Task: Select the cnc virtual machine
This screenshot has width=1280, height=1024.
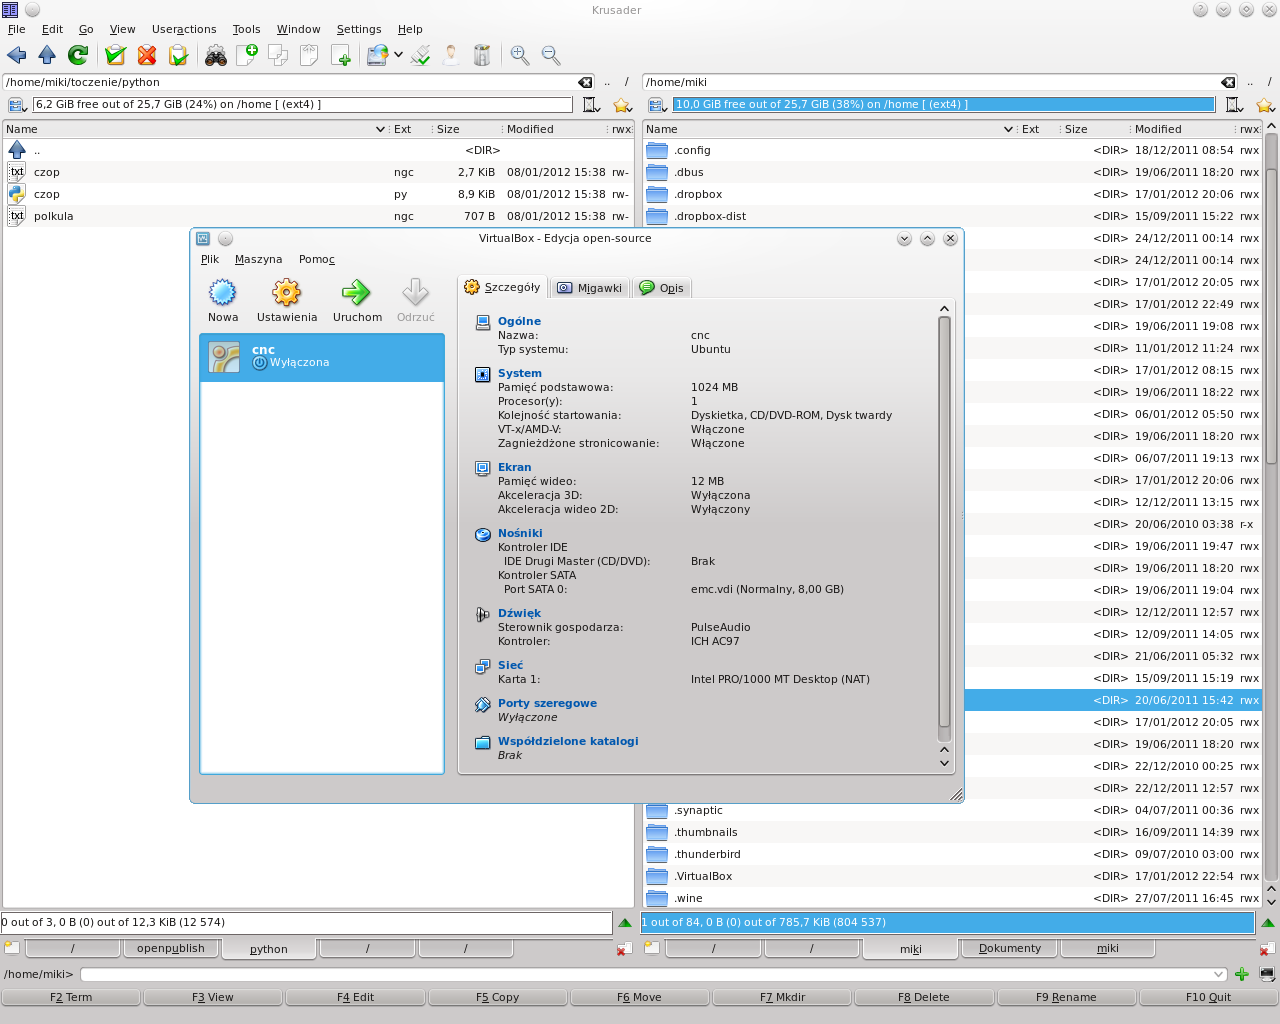Action: (x=322, y=357)
